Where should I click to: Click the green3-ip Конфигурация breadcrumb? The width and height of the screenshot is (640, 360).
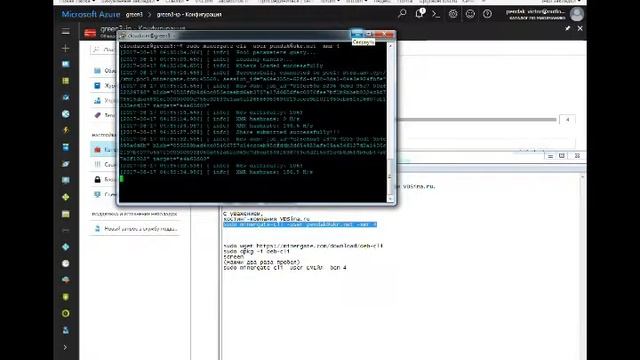(189, 14)
